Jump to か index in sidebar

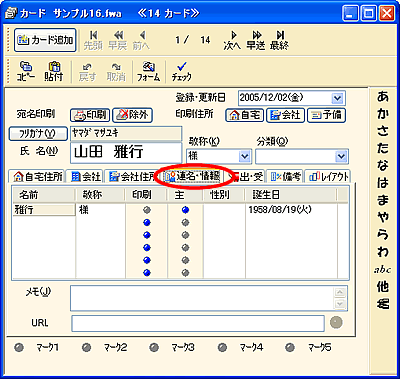383,114
